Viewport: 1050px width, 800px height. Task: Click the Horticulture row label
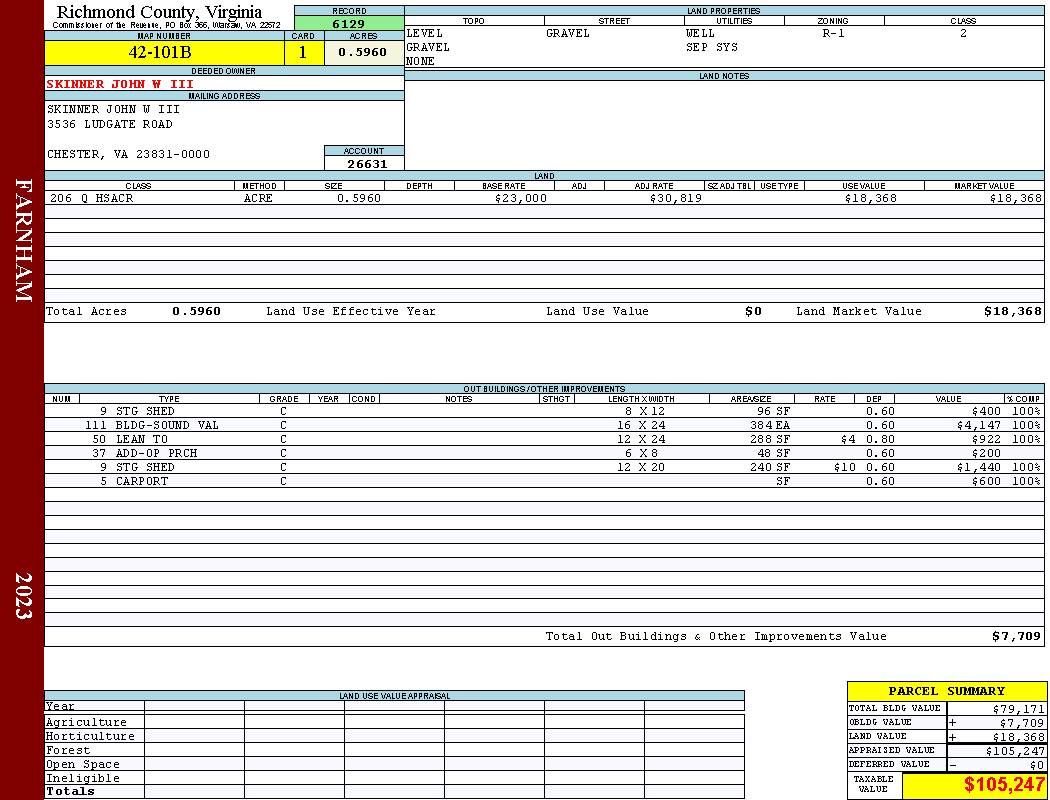pos(90,736)
